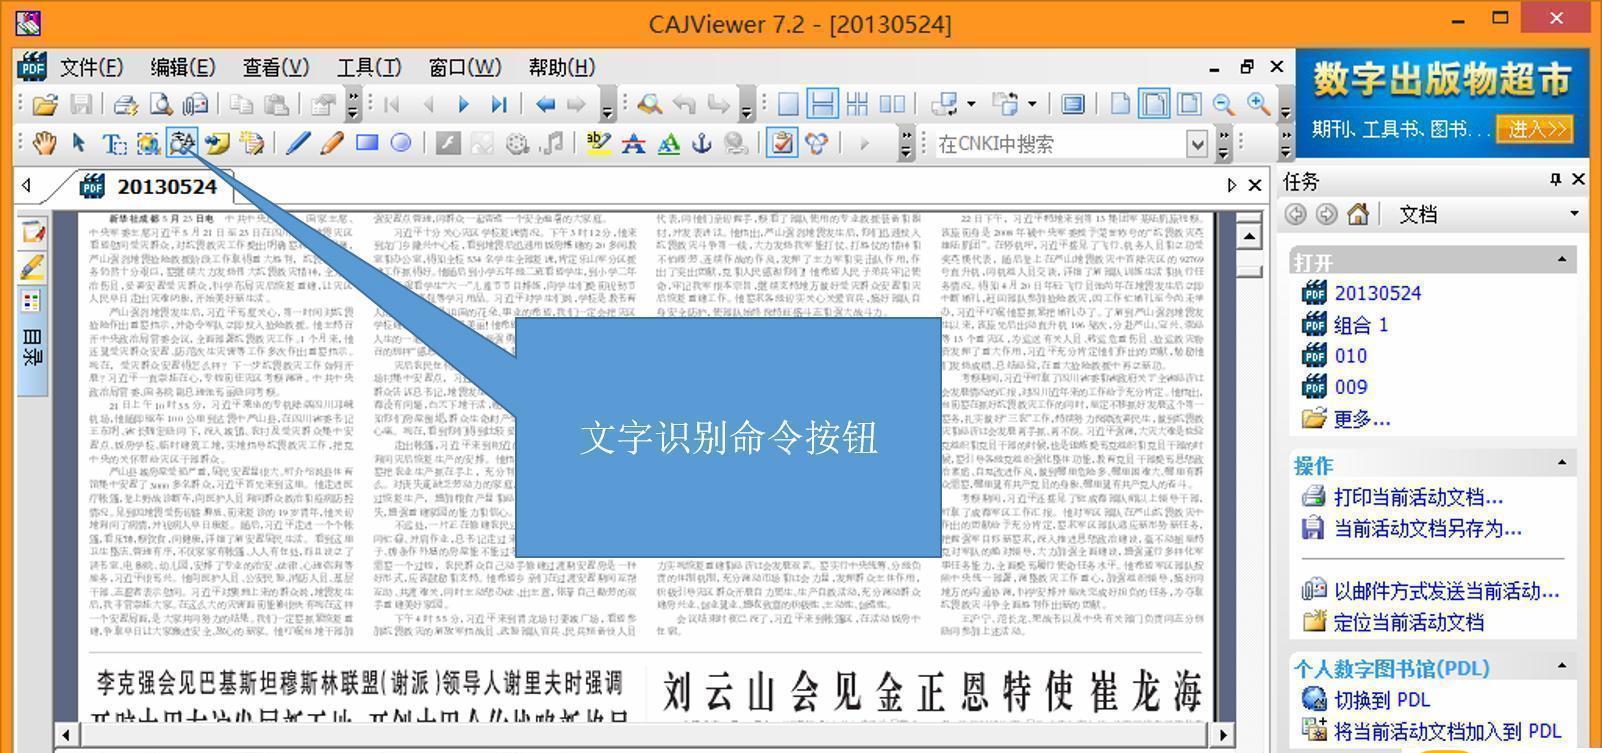Viewport: 1602px width, 753px height.
Task: Select the ellipse annotation tool
Action: coord(401,144)
